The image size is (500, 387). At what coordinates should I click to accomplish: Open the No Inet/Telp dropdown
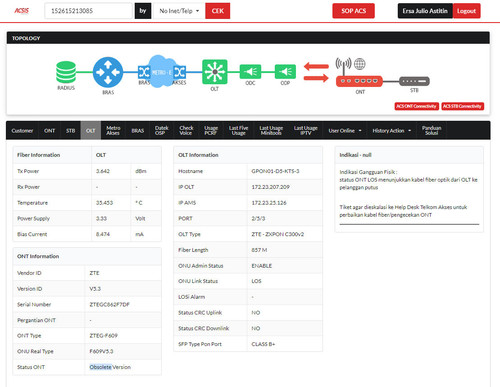pyautogui.click(x=179, y=11)
